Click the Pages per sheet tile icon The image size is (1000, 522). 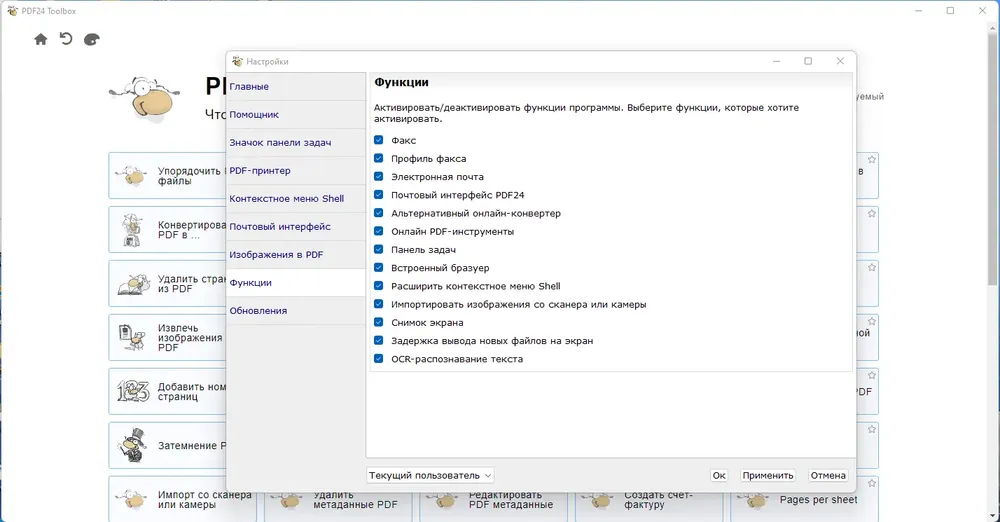coord(754,500)
